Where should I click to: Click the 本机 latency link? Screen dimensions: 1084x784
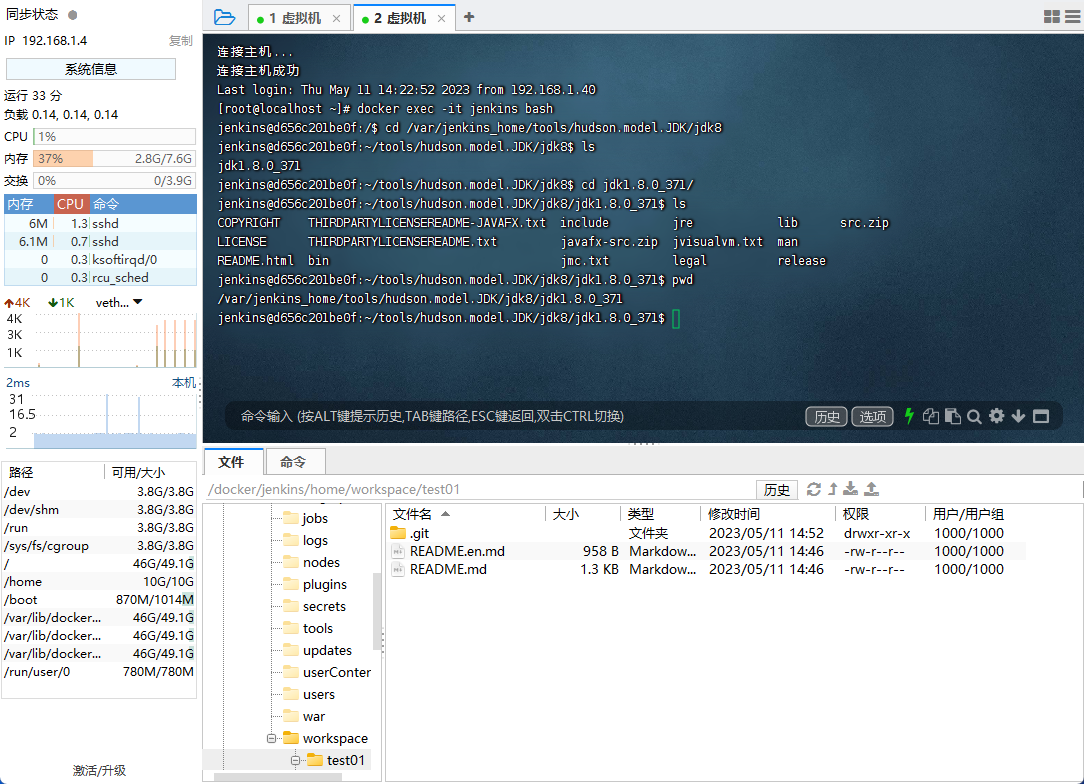184,382
